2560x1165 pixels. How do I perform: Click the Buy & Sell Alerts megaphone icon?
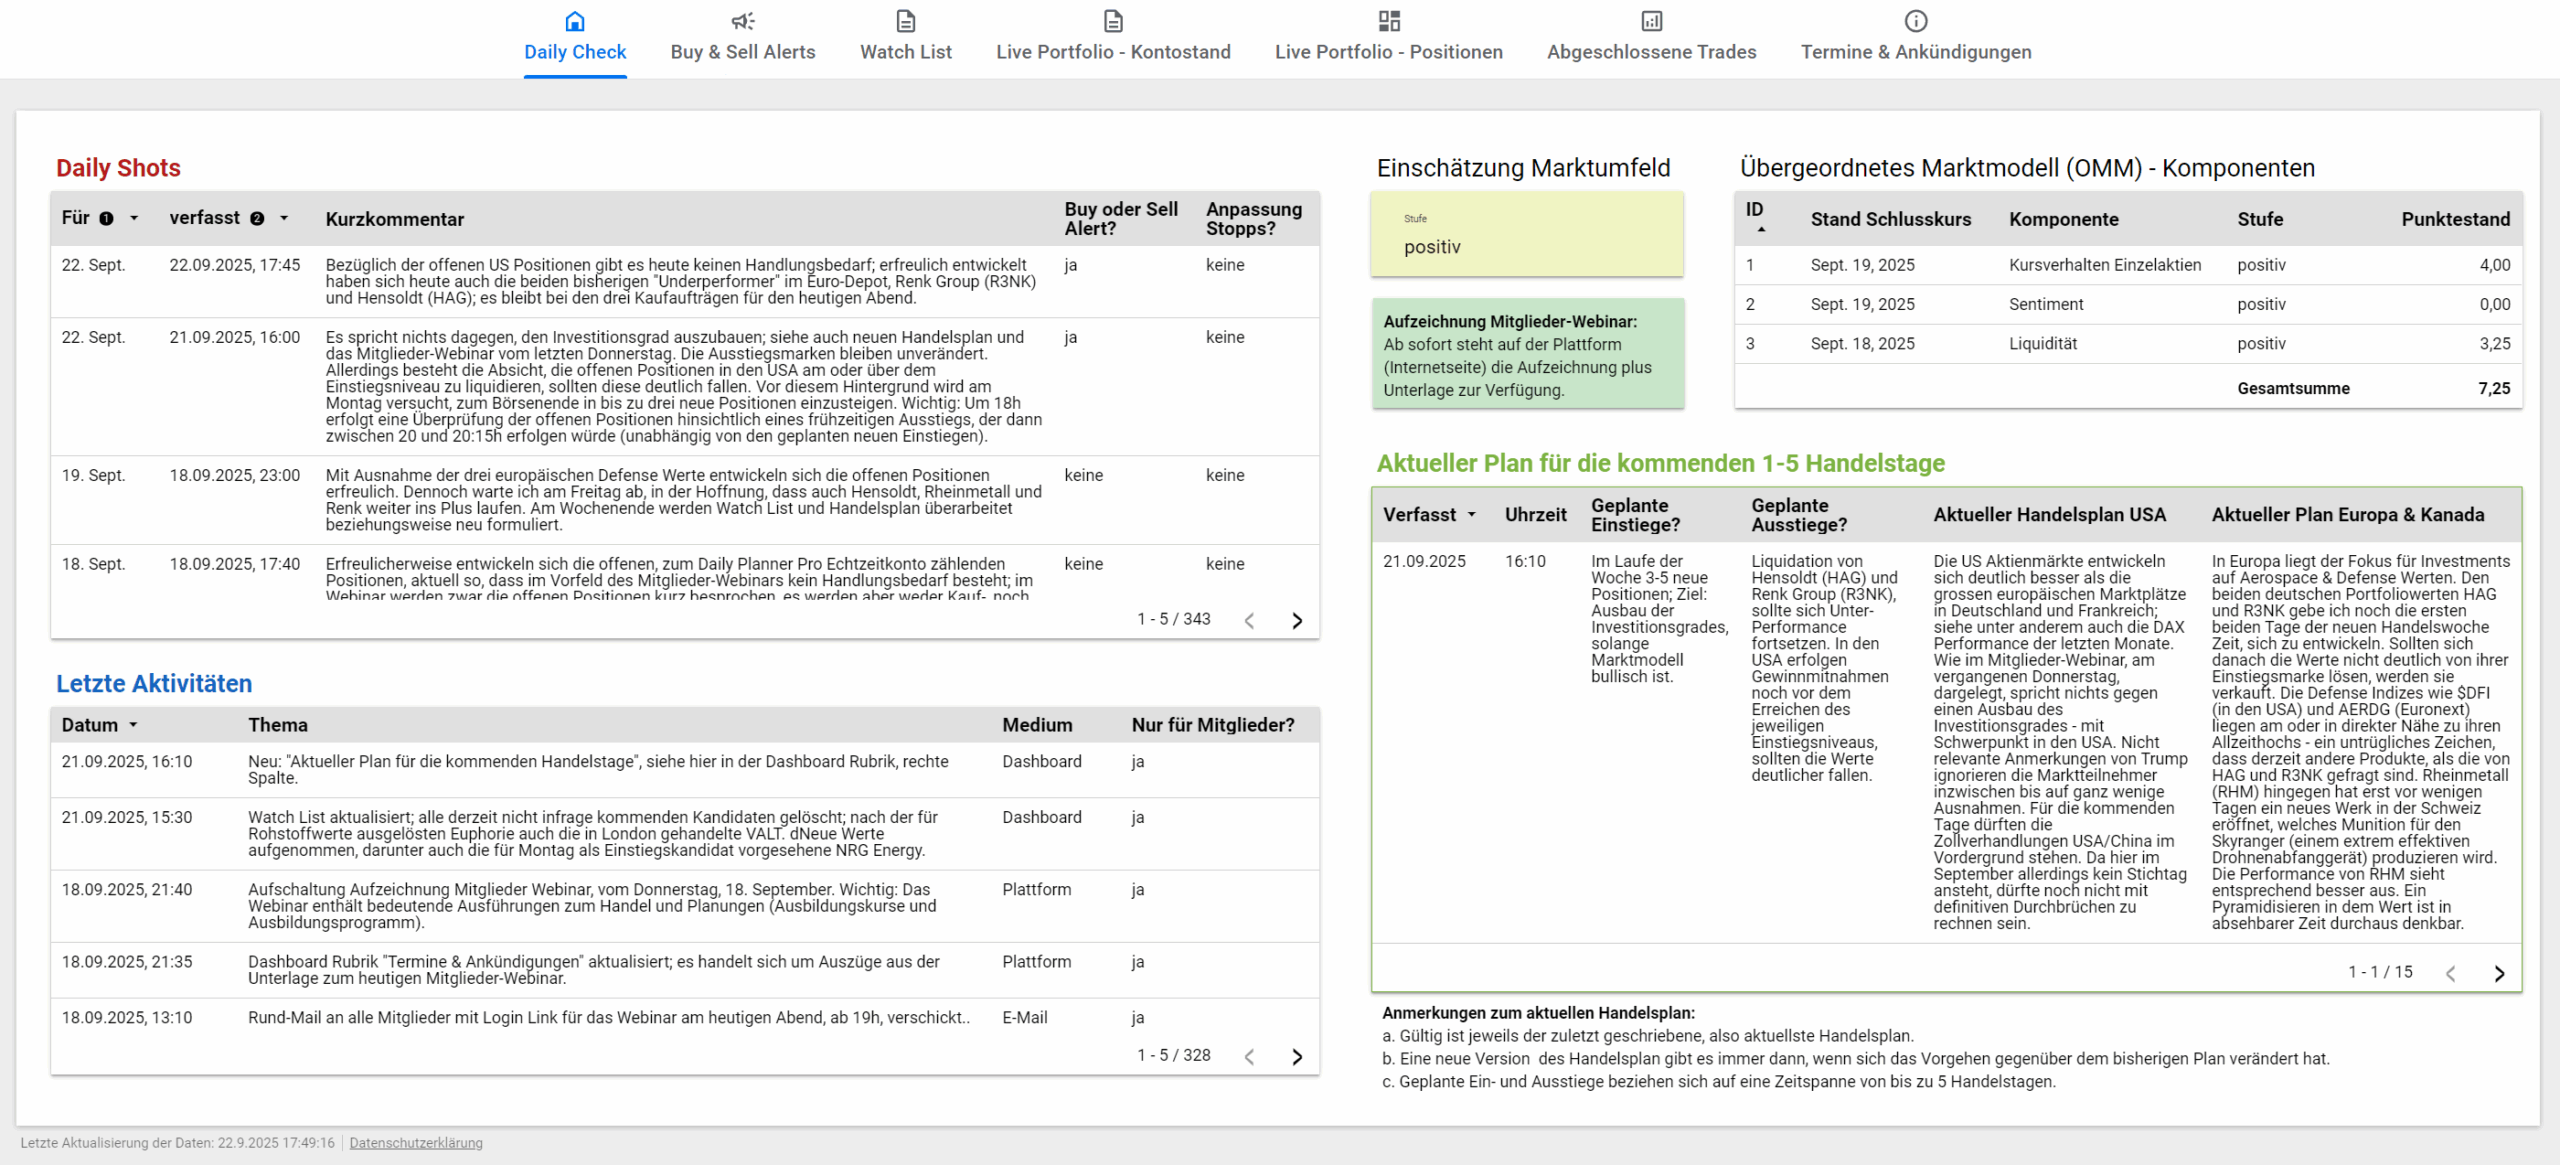[x=742, y=21]
